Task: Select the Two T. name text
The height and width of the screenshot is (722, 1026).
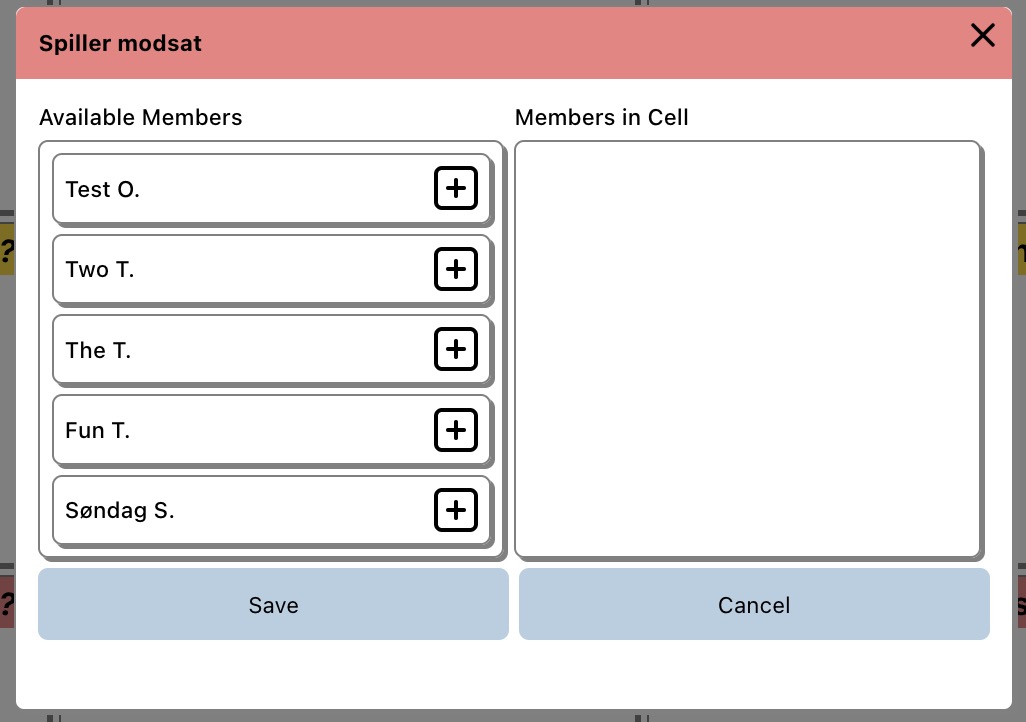Action: coord(99,269)
